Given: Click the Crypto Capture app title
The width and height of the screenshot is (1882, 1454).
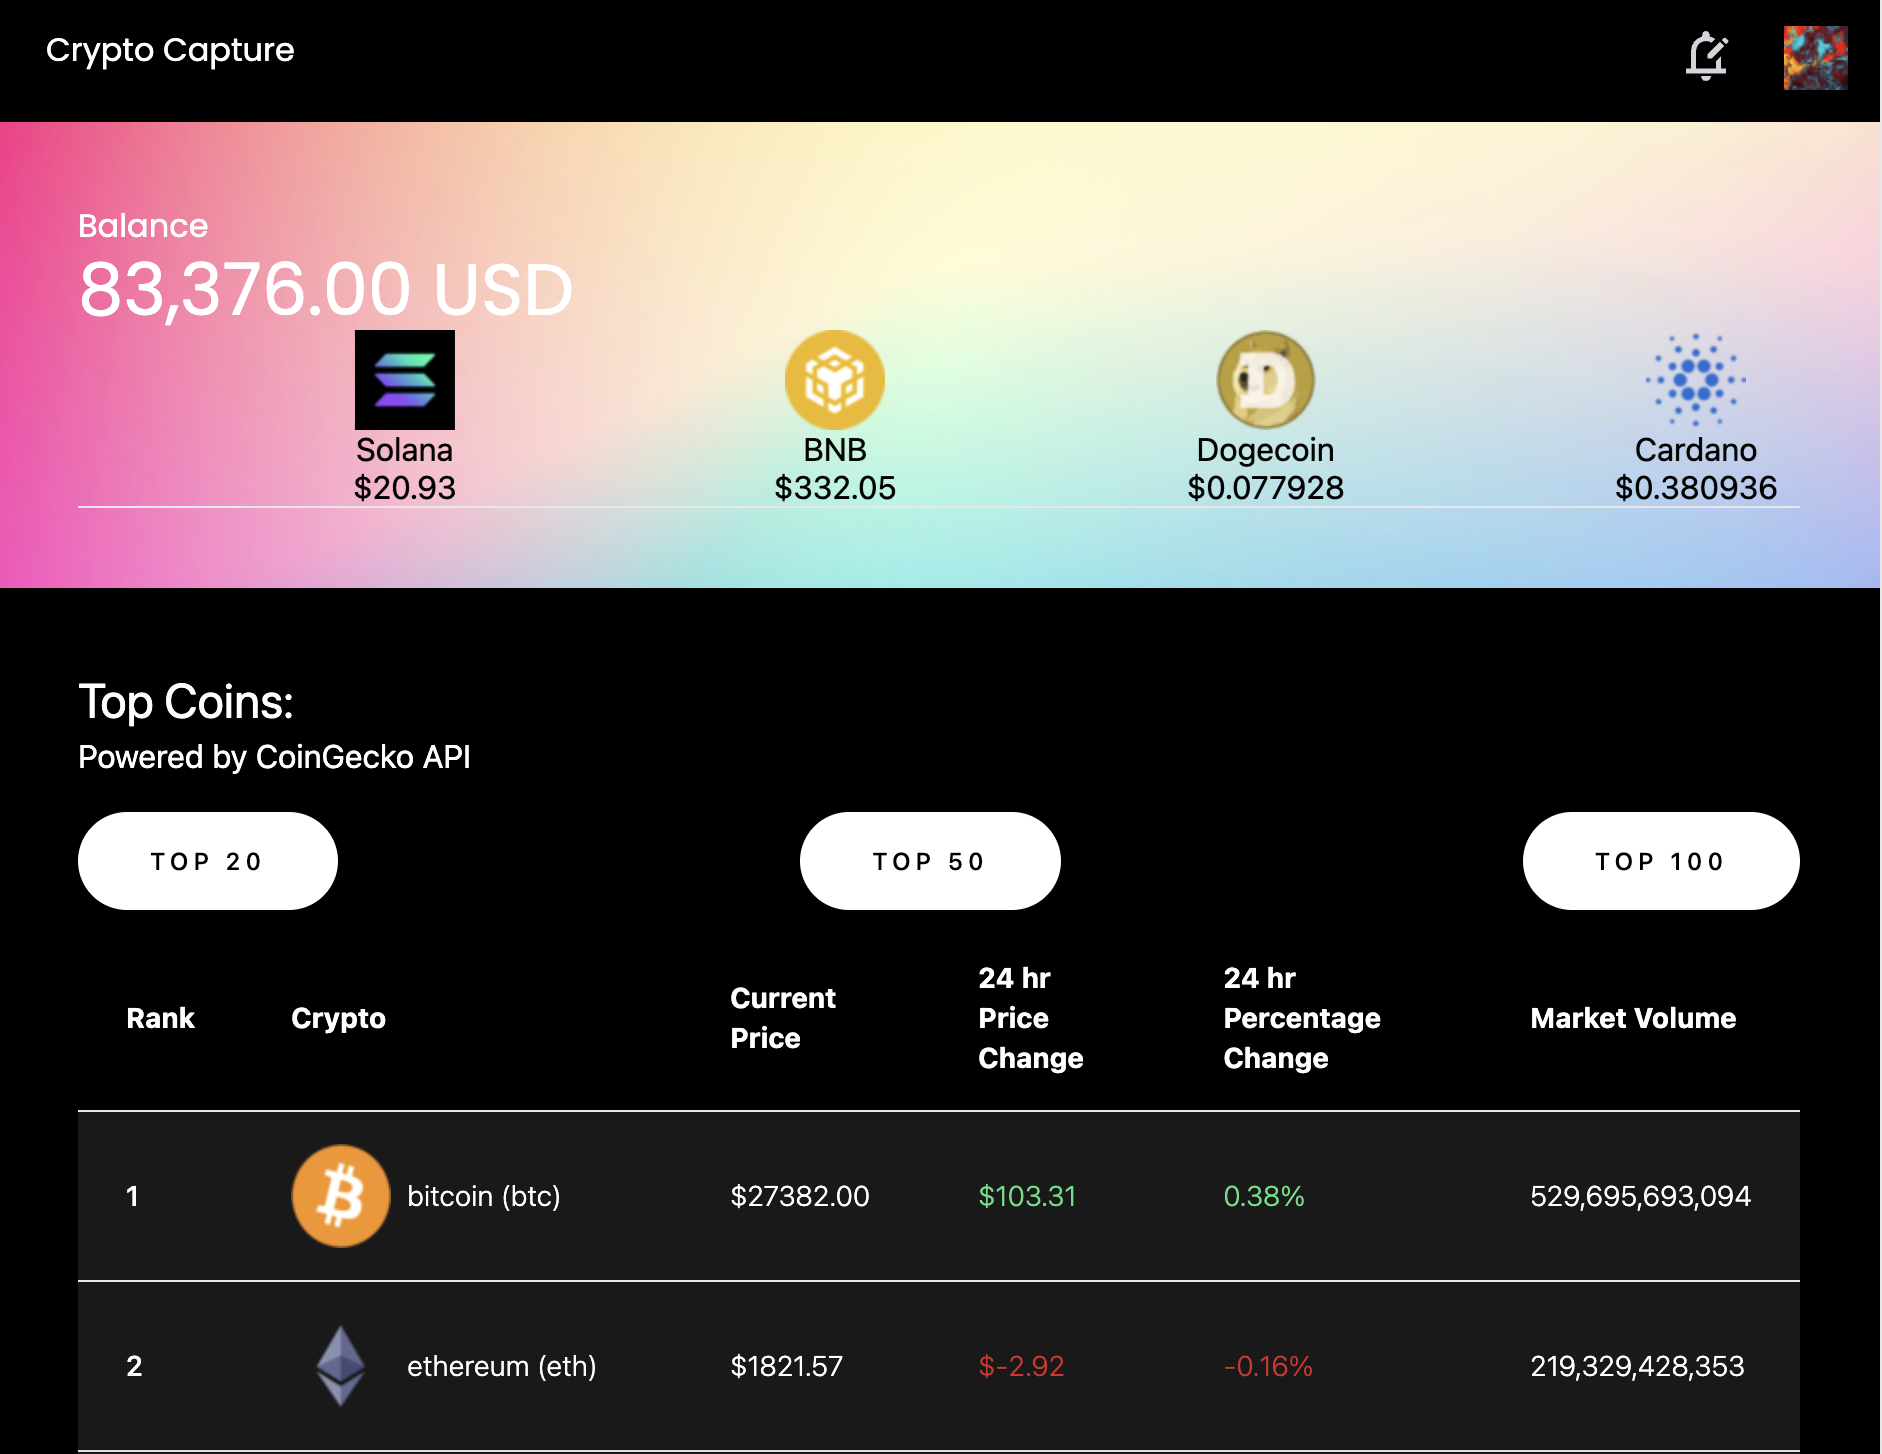Looking at the screenshot, I should pos(170,50).
